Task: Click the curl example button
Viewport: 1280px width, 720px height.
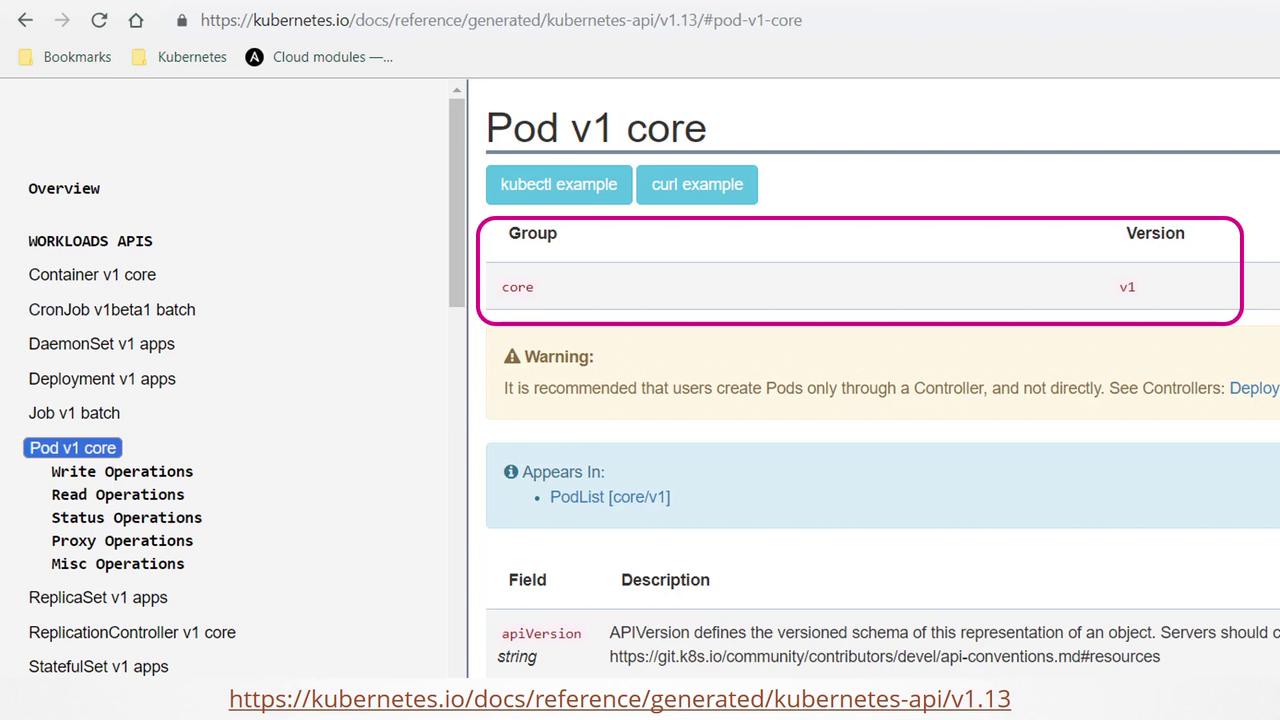Action: (697, 184)
